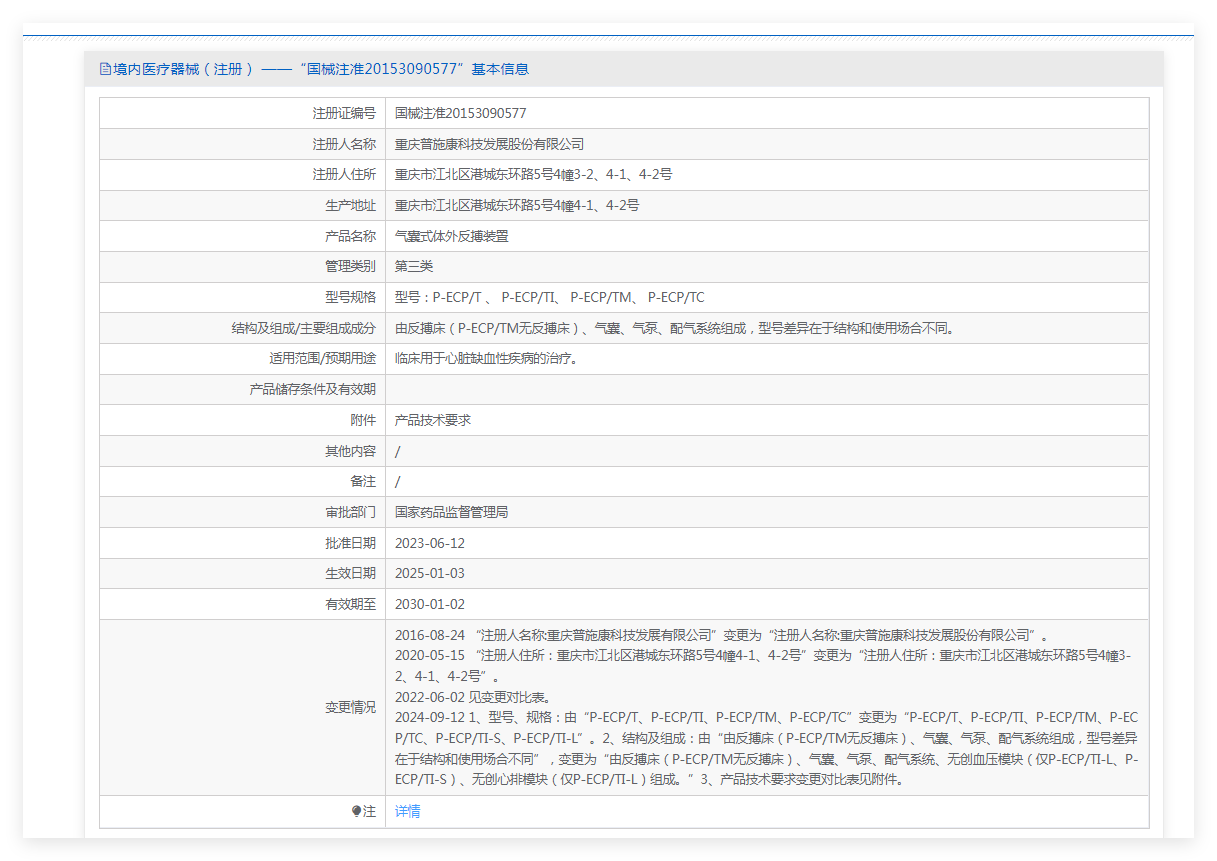Click the bulb icon beside 注
Viewport: 1217px width, 861px height.
tap(356, 812)
